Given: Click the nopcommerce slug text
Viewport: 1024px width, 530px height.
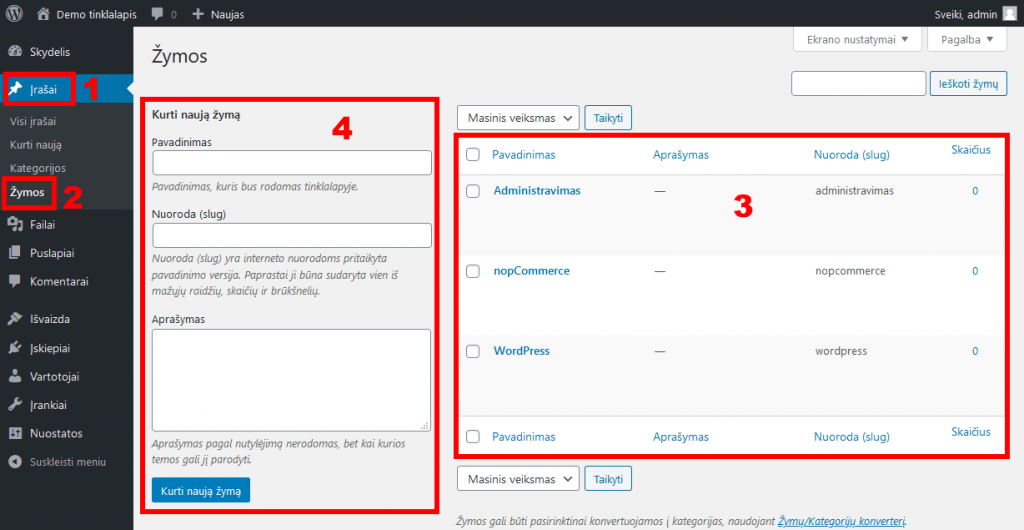Looking at the screenshot, I should [x=850, y=271].
